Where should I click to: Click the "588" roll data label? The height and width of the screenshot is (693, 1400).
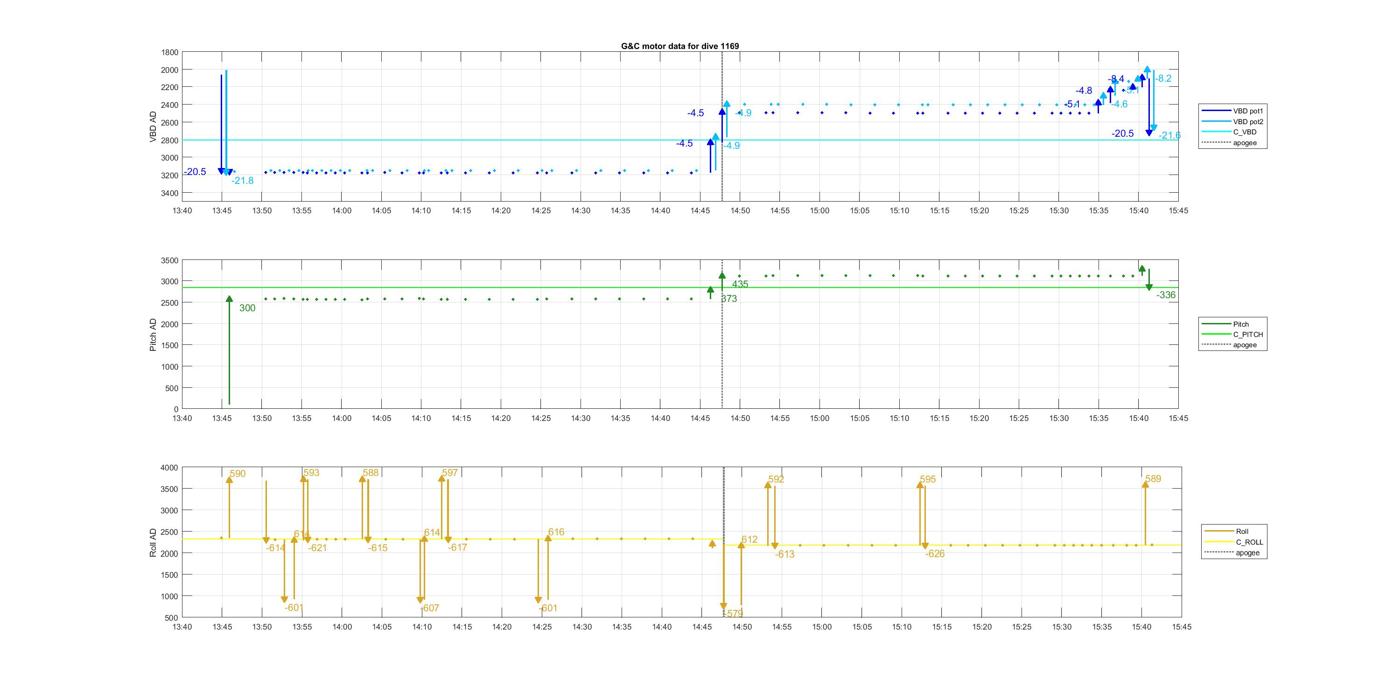click(x=371, y=473)
